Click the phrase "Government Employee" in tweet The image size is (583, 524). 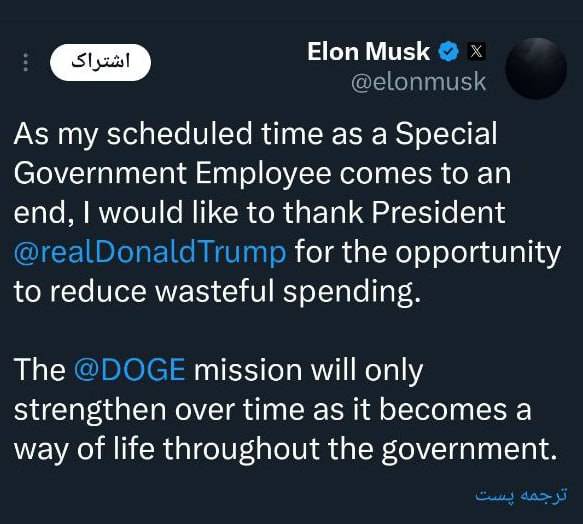pyautogui.click(x=173, y=174)
